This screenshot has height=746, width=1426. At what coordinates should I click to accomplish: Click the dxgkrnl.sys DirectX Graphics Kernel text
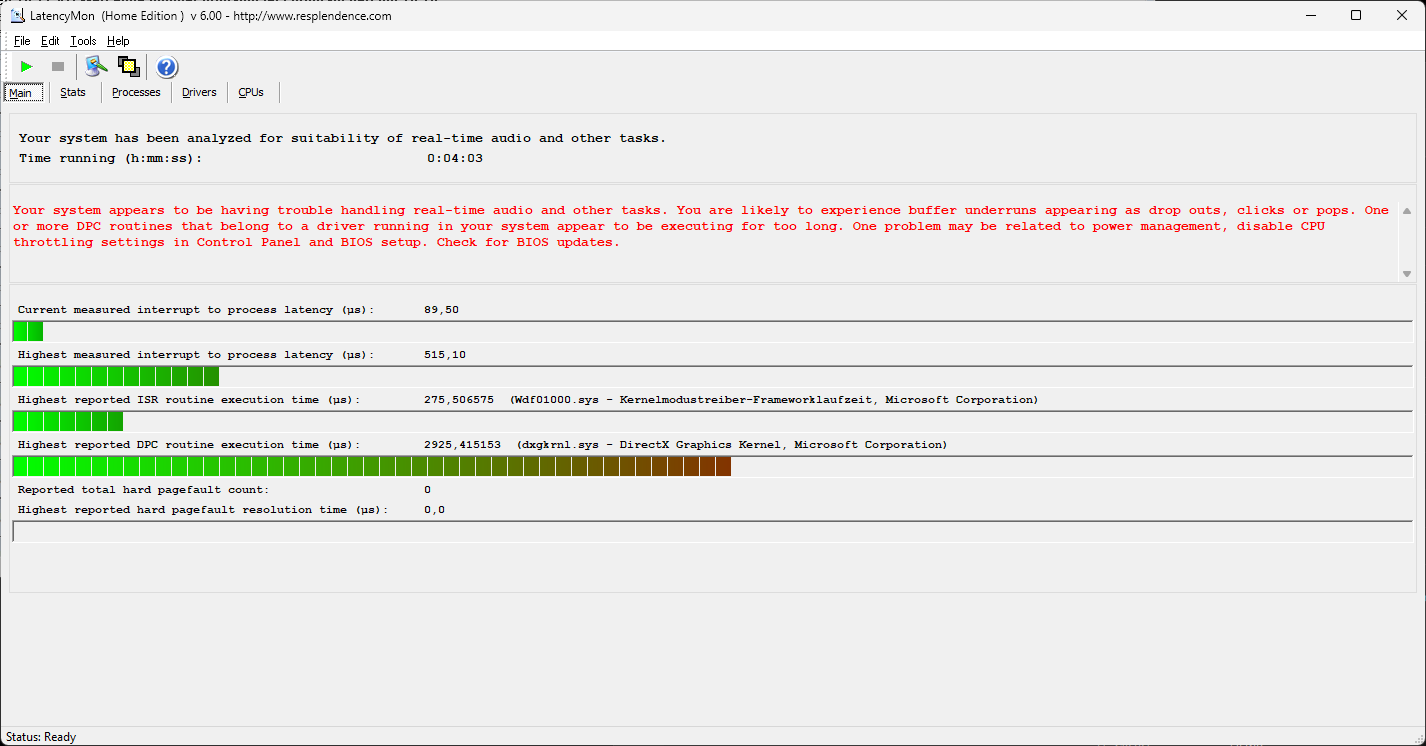click(732, 445)
